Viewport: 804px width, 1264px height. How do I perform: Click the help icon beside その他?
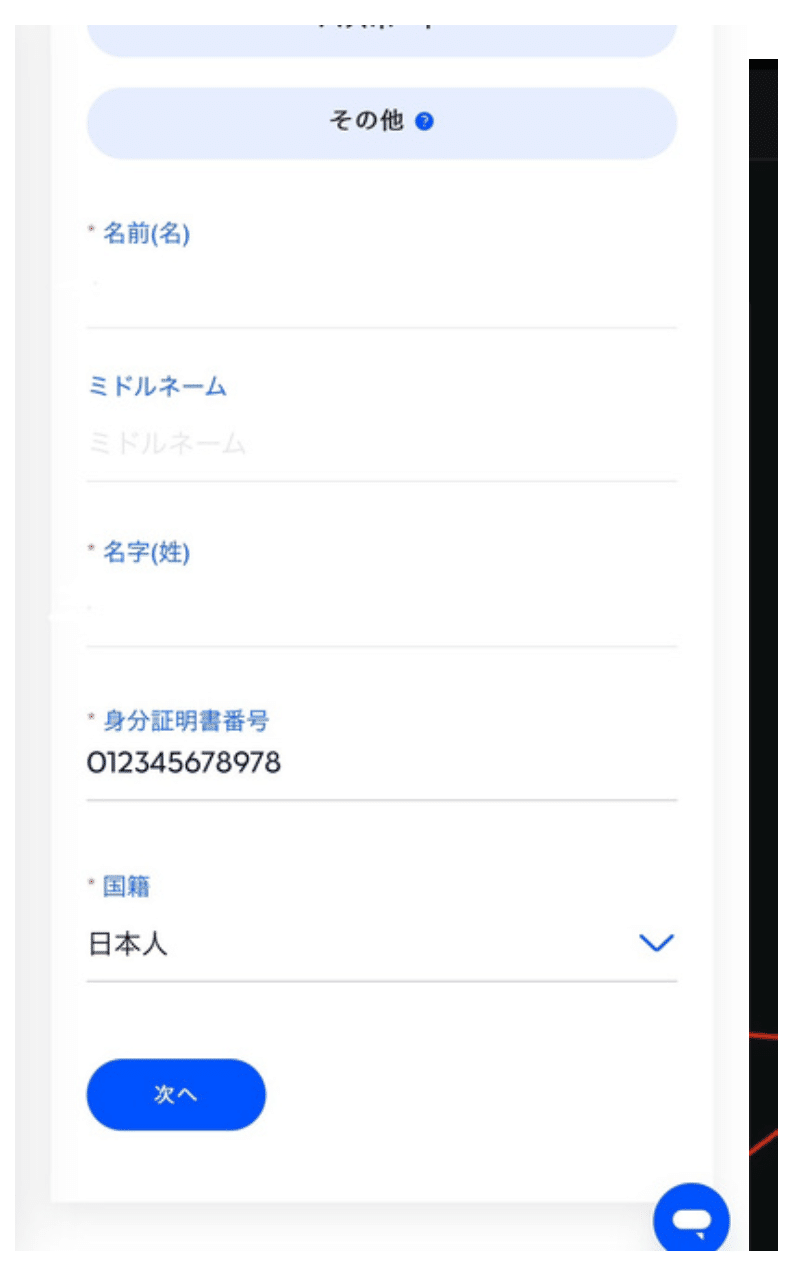(424, 122)
